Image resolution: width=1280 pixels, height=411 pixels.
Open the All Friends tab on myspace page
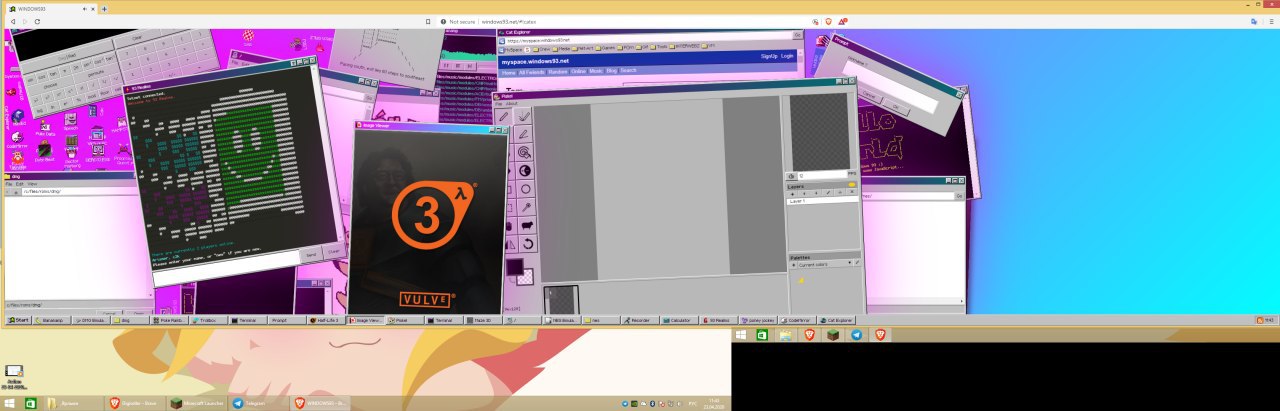tap(532, 72)
